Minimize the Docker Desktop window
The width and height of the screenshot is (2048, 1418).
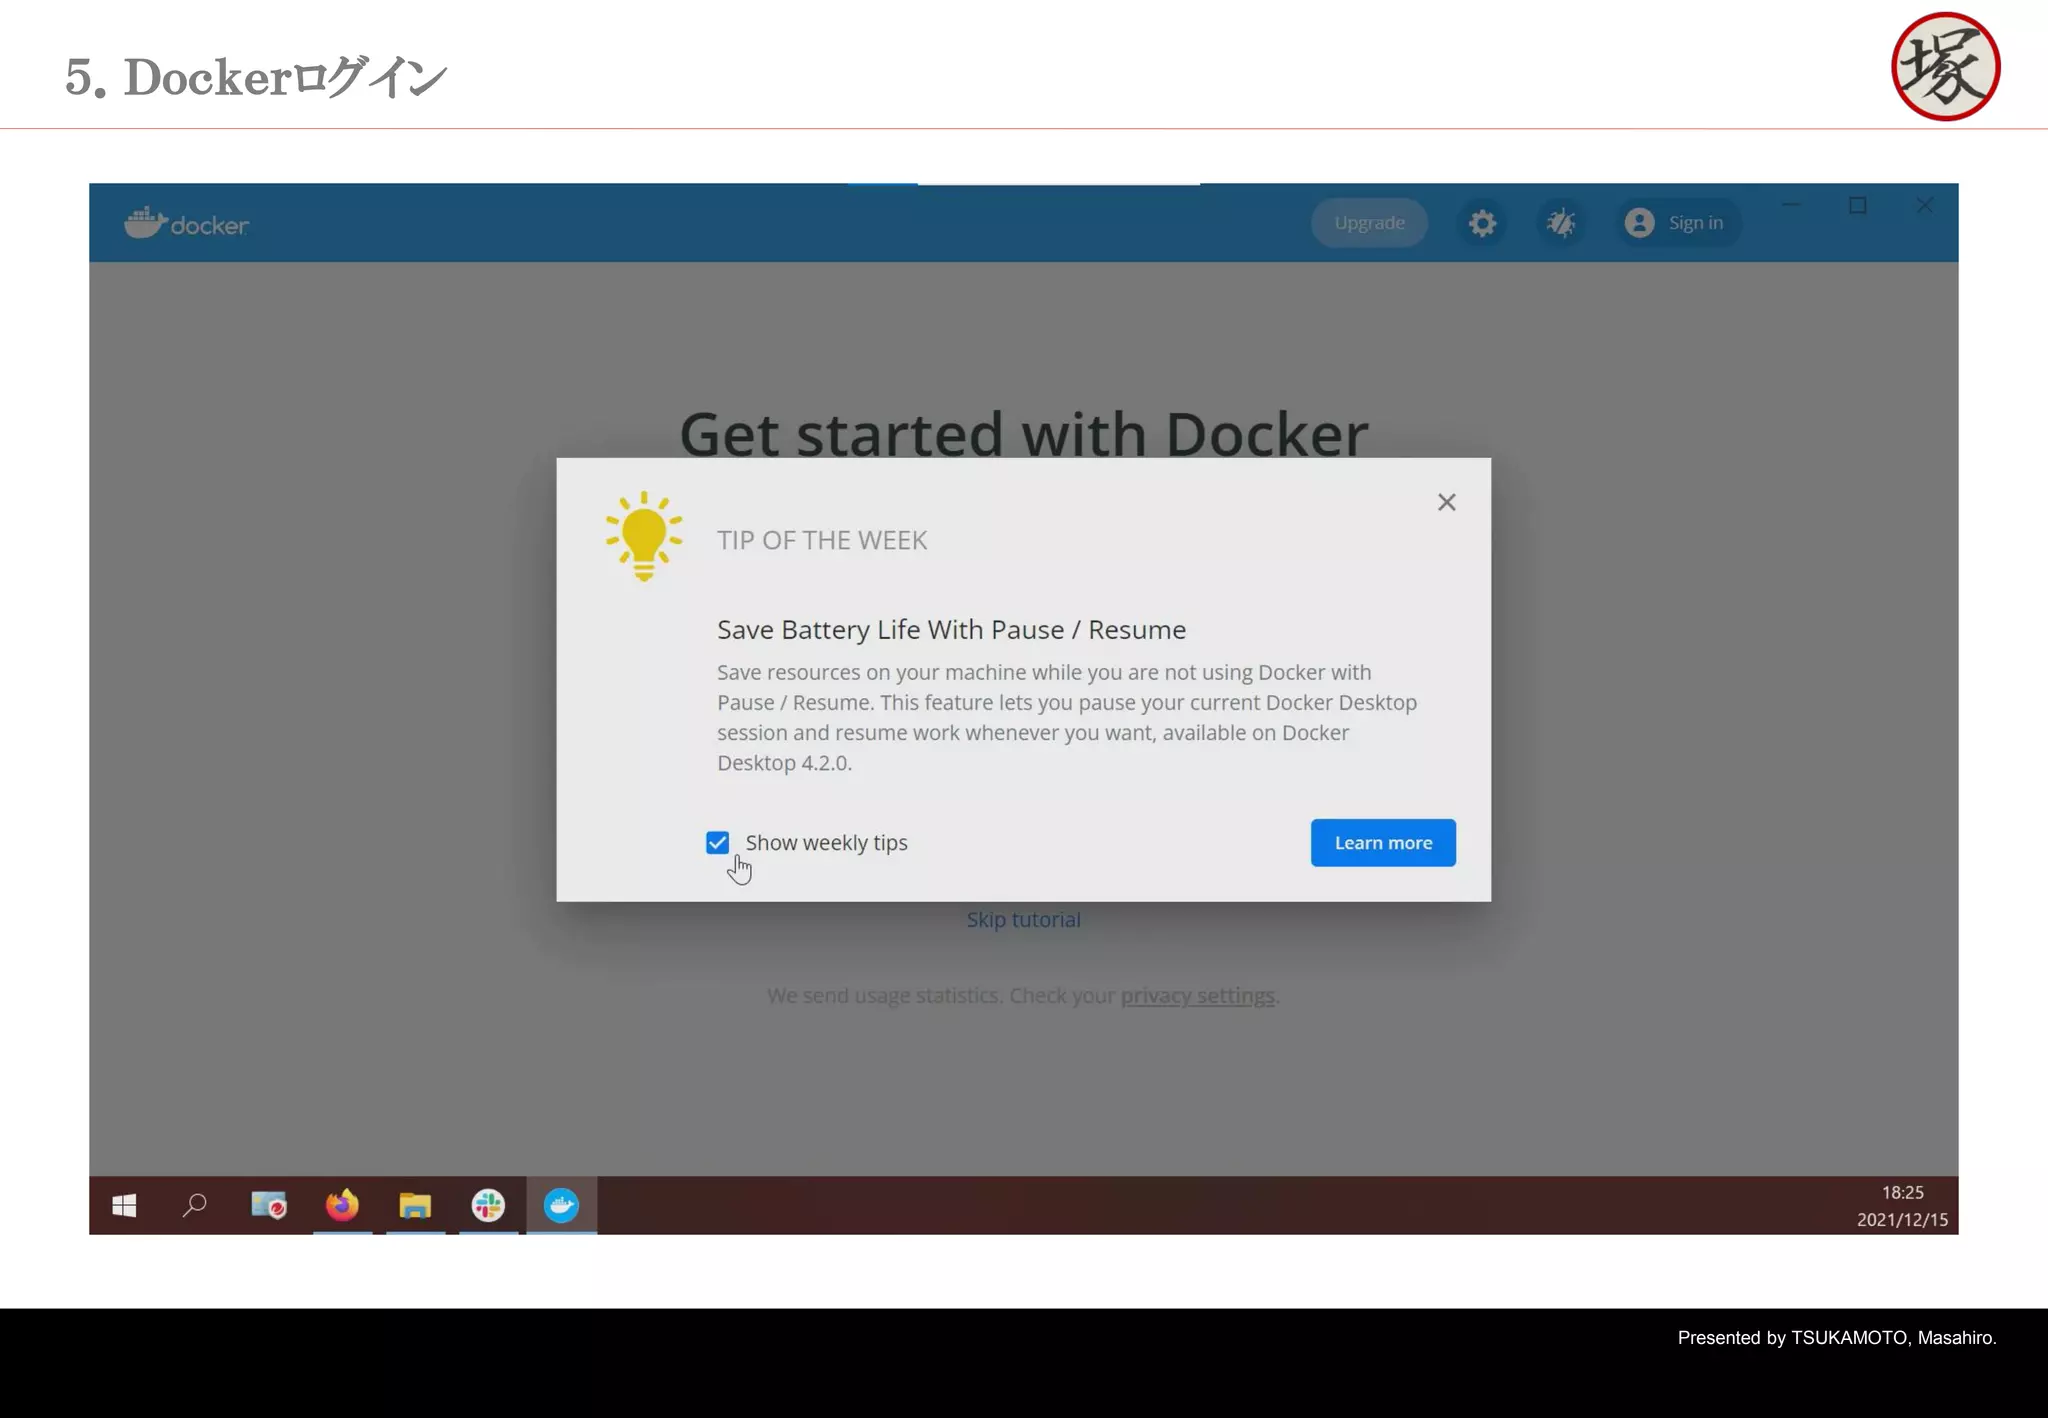(x=1791, y=205)
